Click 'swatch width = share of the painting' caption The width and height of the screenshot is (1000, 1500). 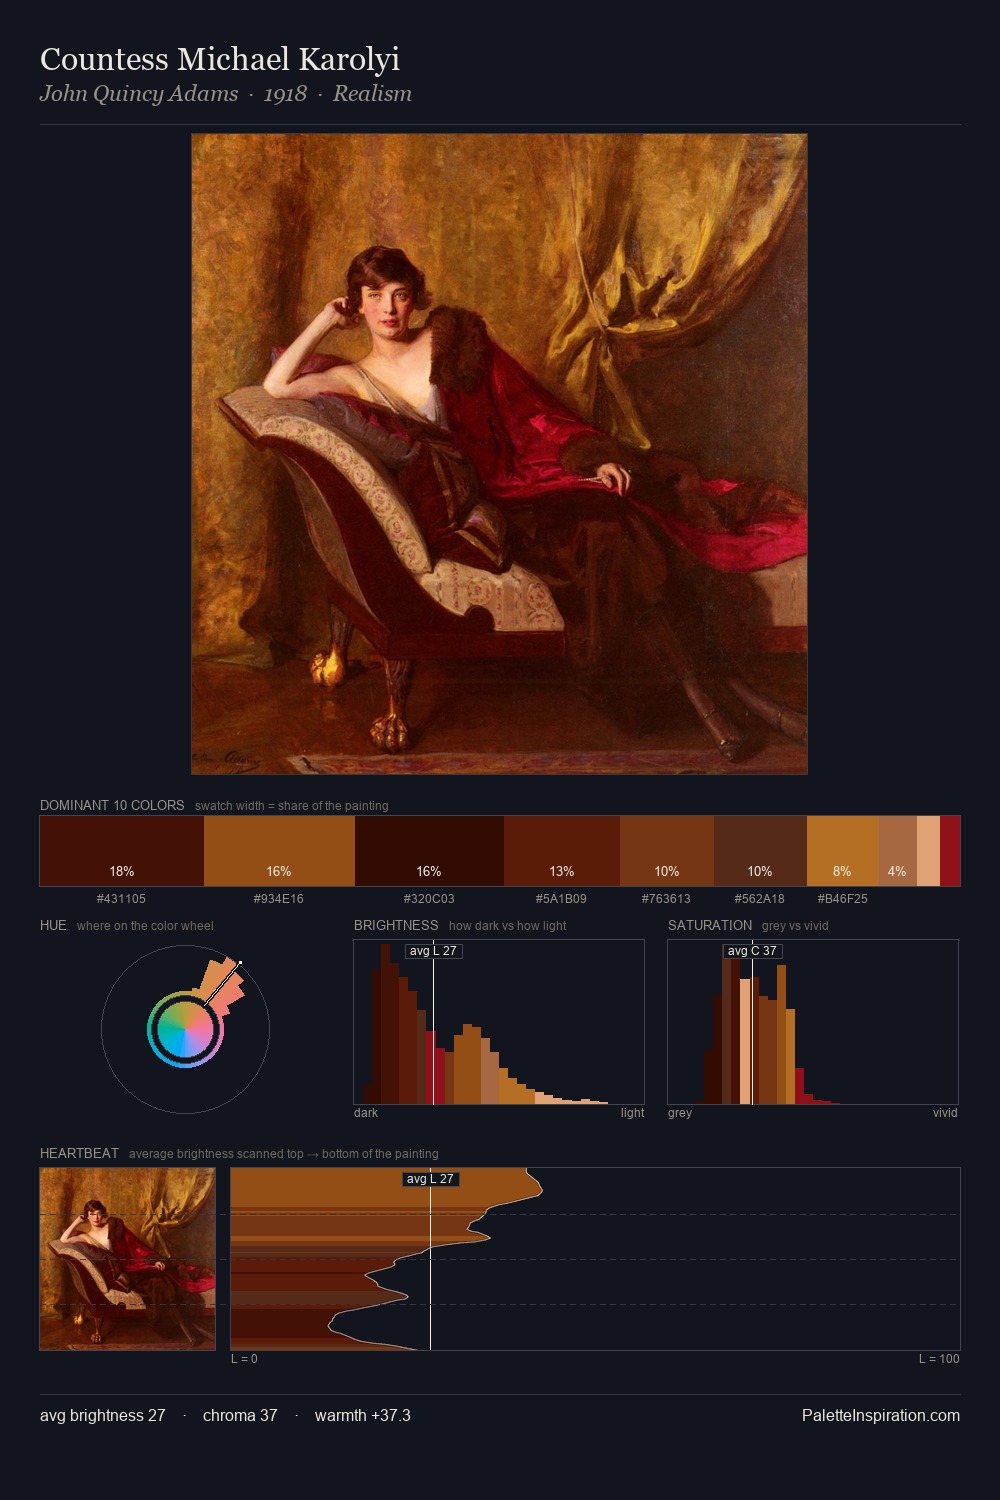(292, 806)
